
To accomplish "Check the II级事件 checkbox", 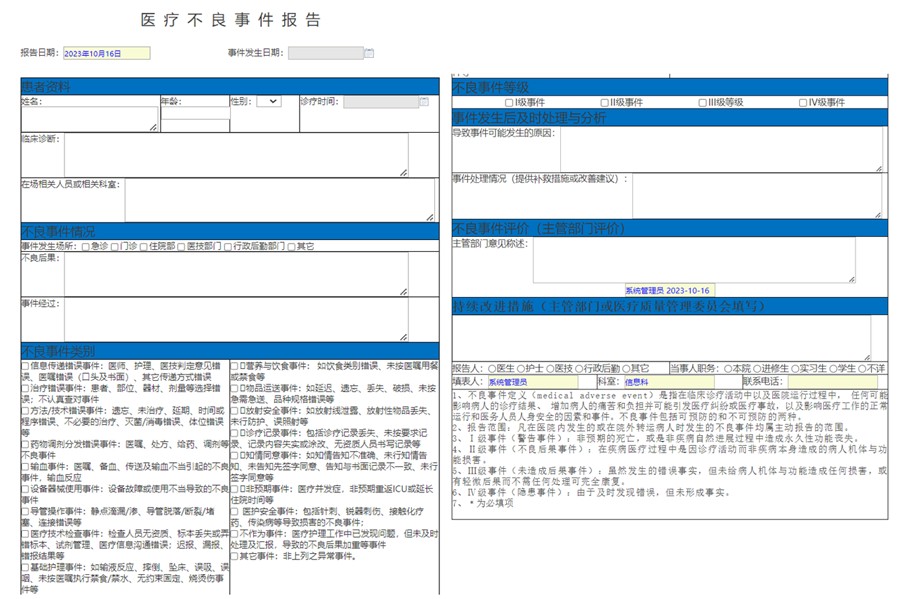I will click(x=604, y=103).
